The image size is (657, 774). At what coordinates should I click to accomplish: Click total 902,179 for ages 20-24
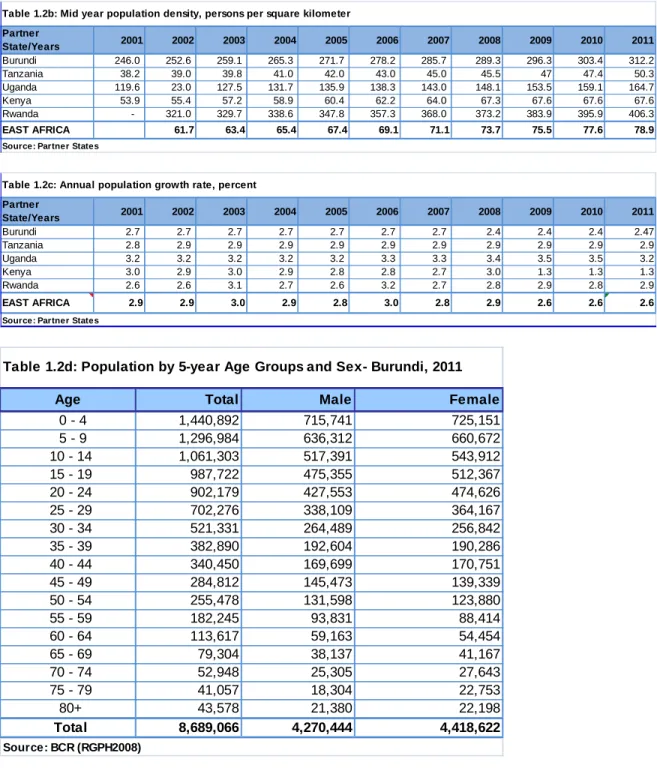(x=215, y=492)
